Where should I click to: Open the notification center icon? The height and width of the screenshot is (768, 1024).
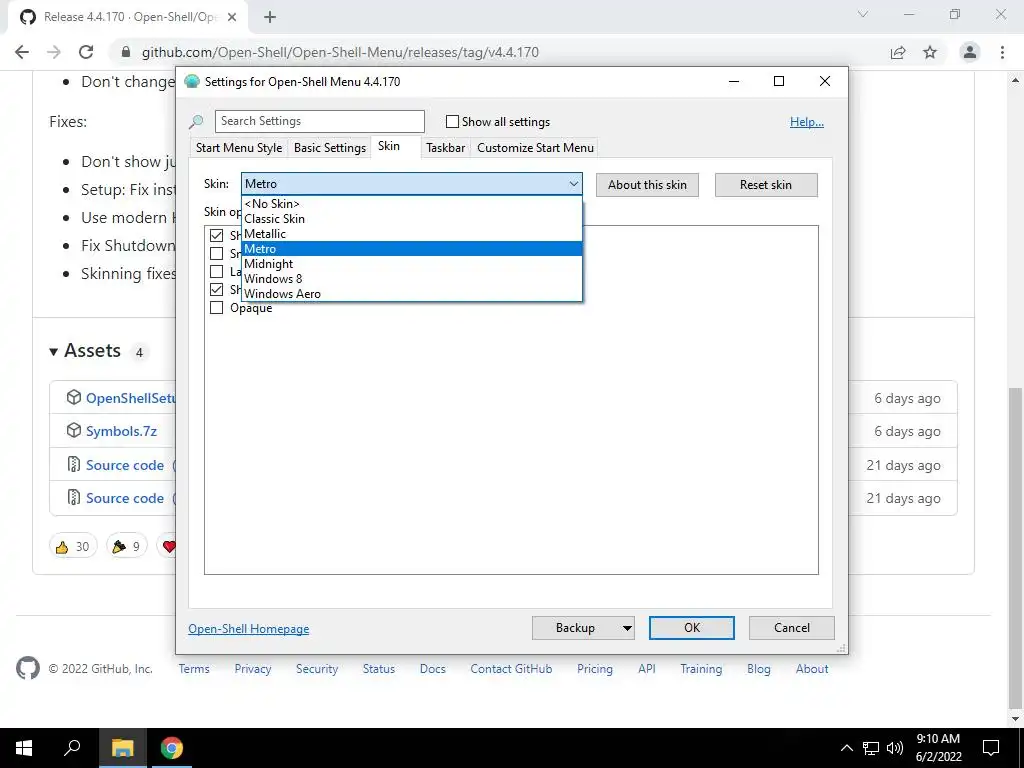point(991,748)
